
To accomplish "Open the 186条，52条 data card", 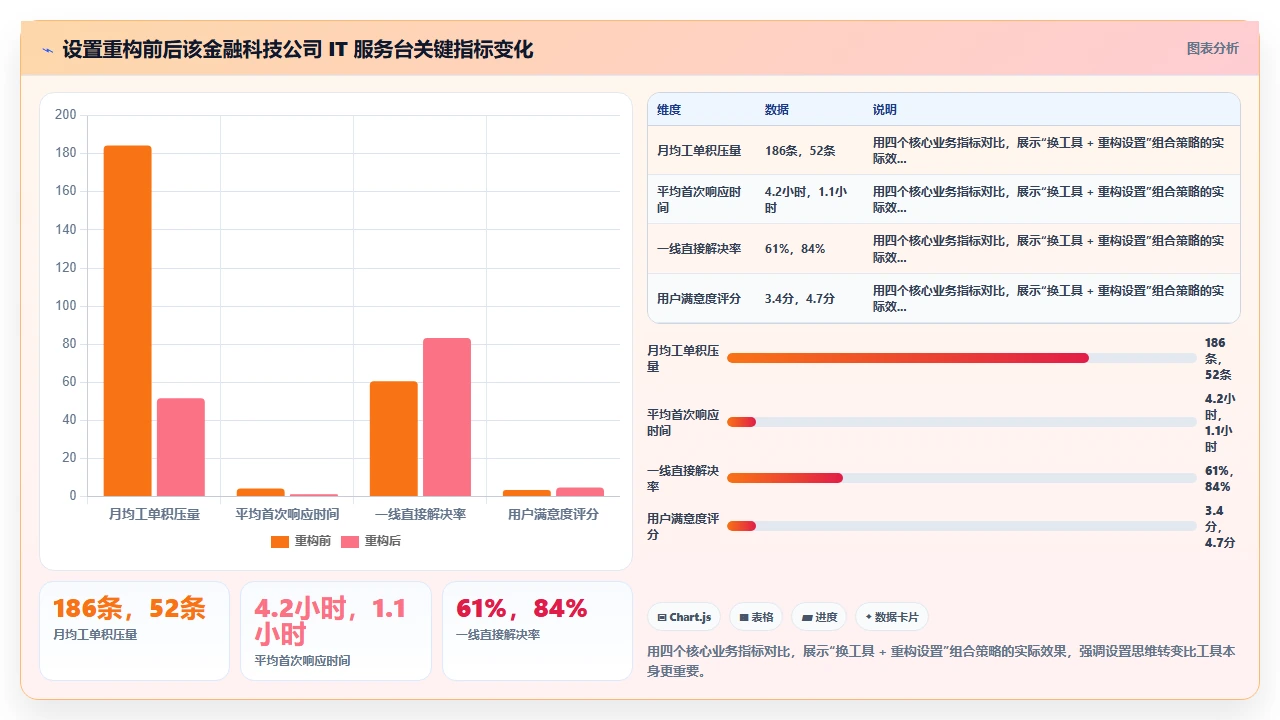I will pyautogui.click(x=134, y=631).
